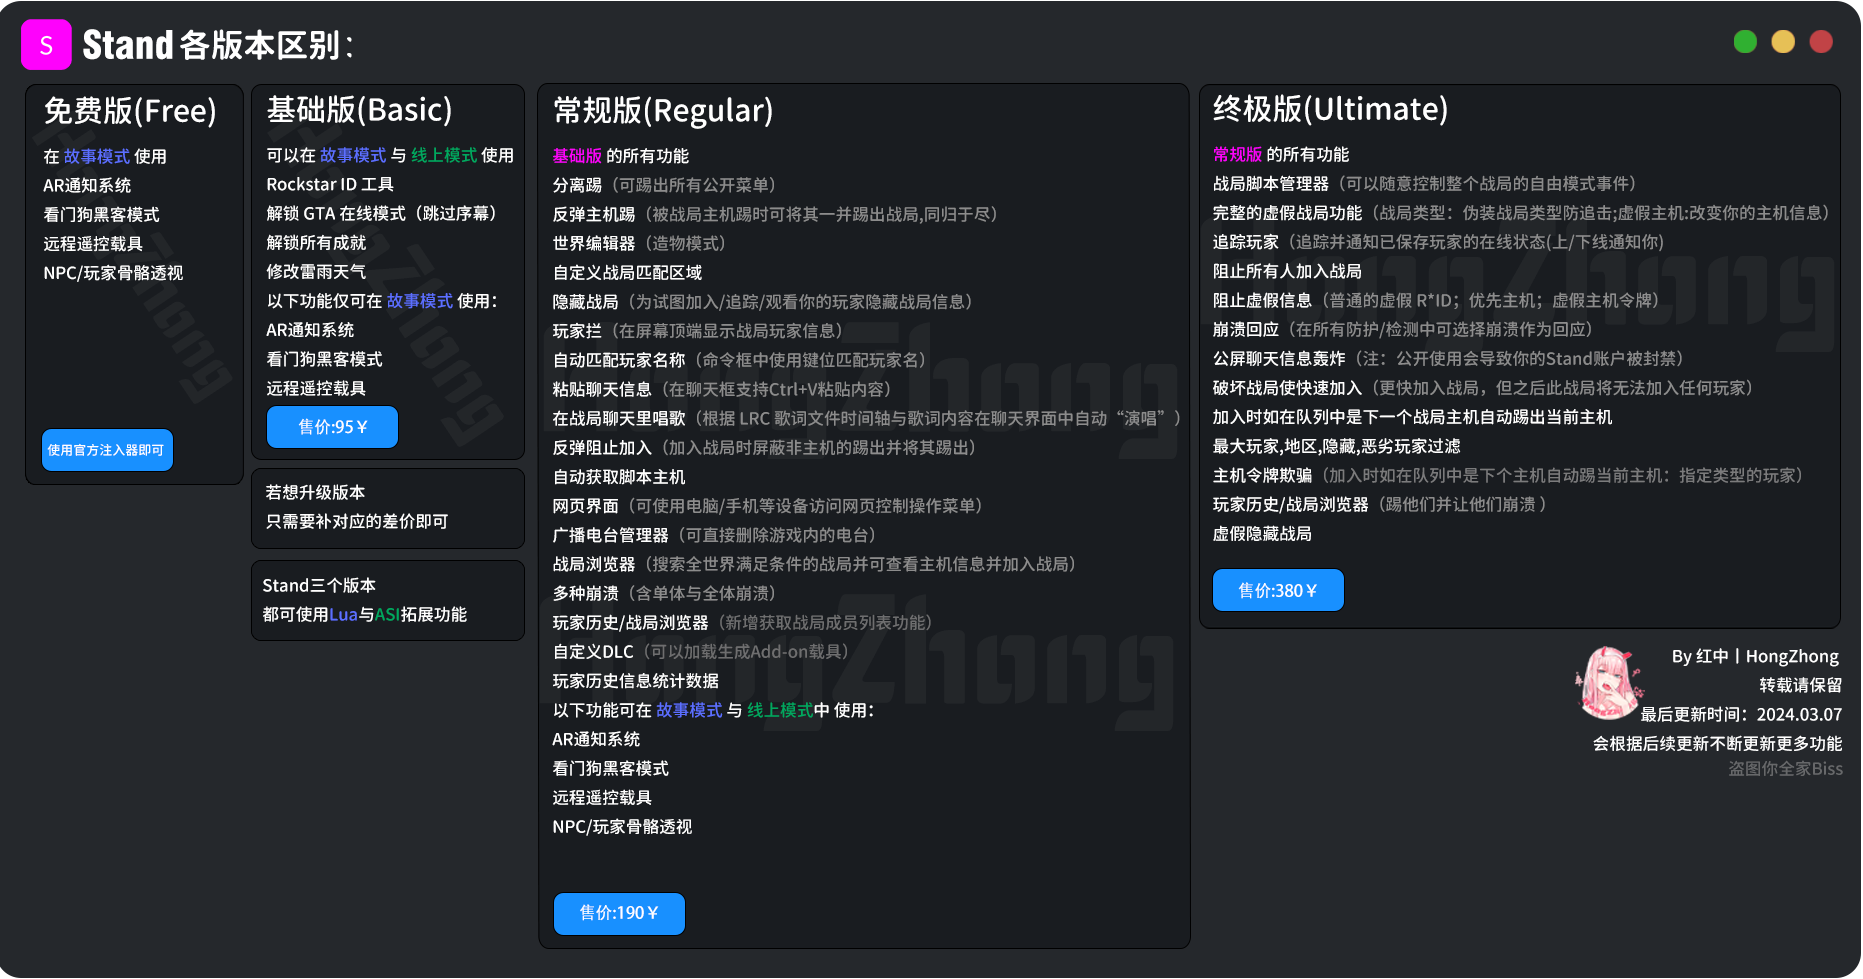Click the pink S Stand logo icon
Image resolution: width=1863 pixels, height=979 pixels.
[x=46, y=45]
